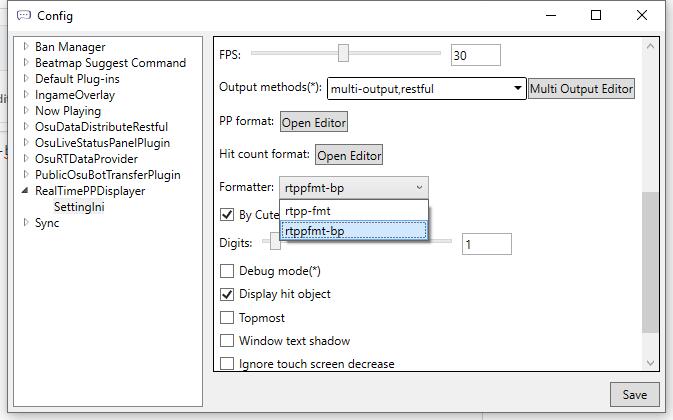The image size is (673, 420).
Task: Save the configuration
Action: point(635,394)
